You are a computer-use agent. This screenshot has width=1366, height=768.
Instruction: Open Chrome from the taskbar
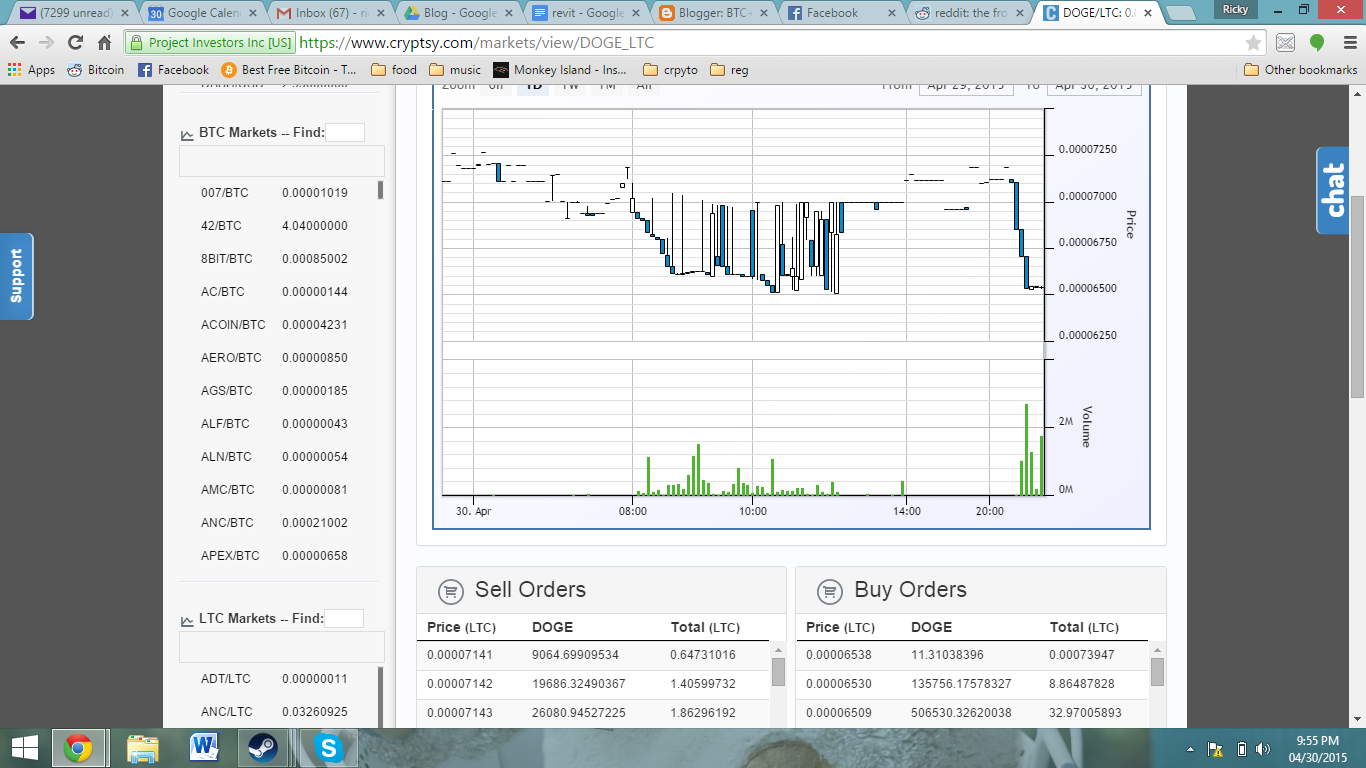[78, 748]
